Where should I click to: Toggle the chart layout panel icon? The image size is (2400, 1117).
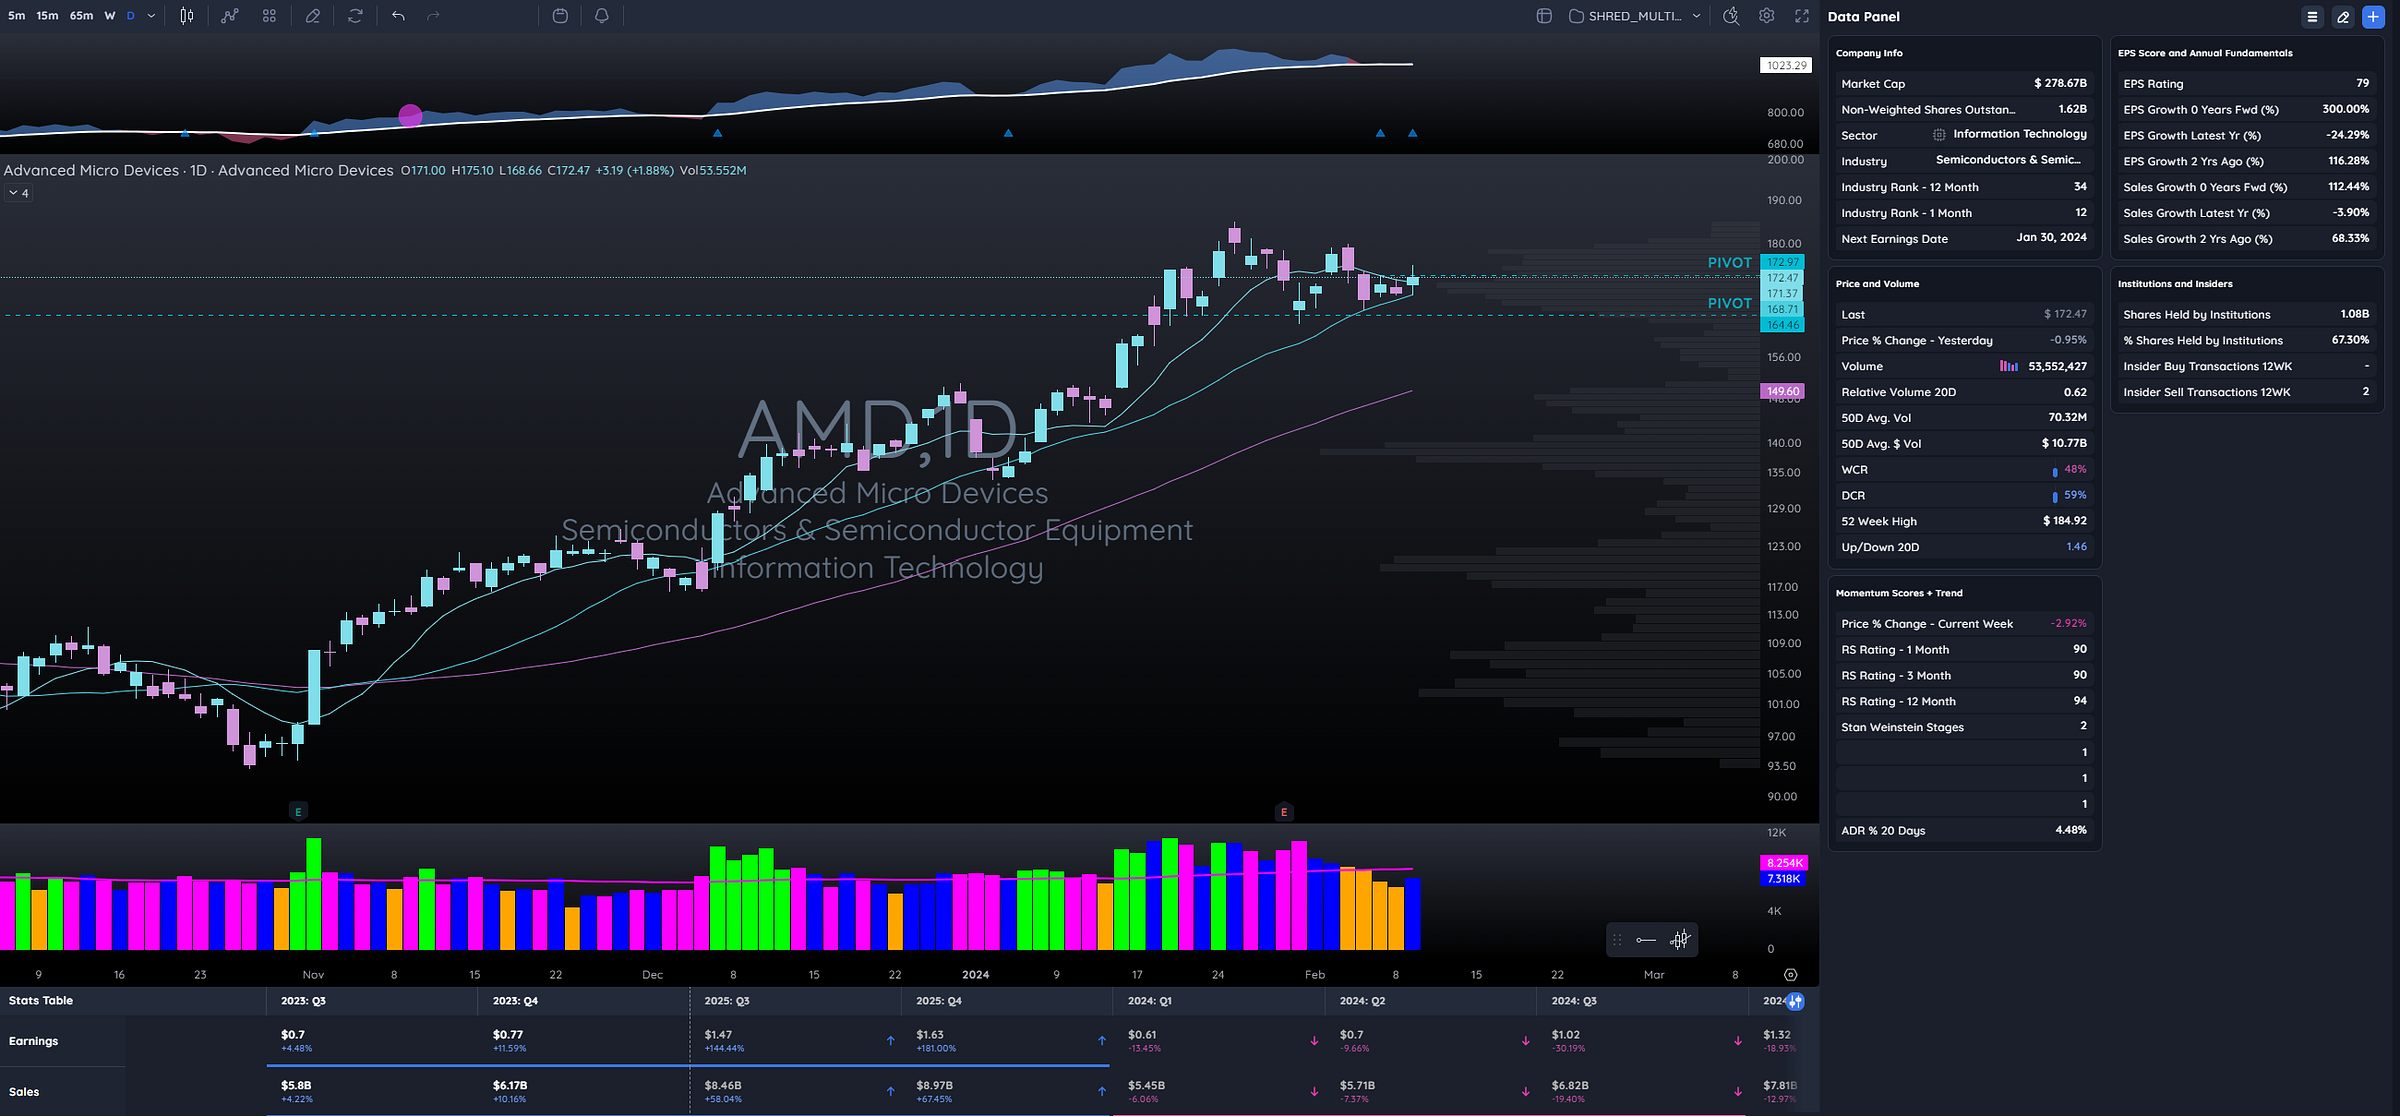pos(1544,16)
